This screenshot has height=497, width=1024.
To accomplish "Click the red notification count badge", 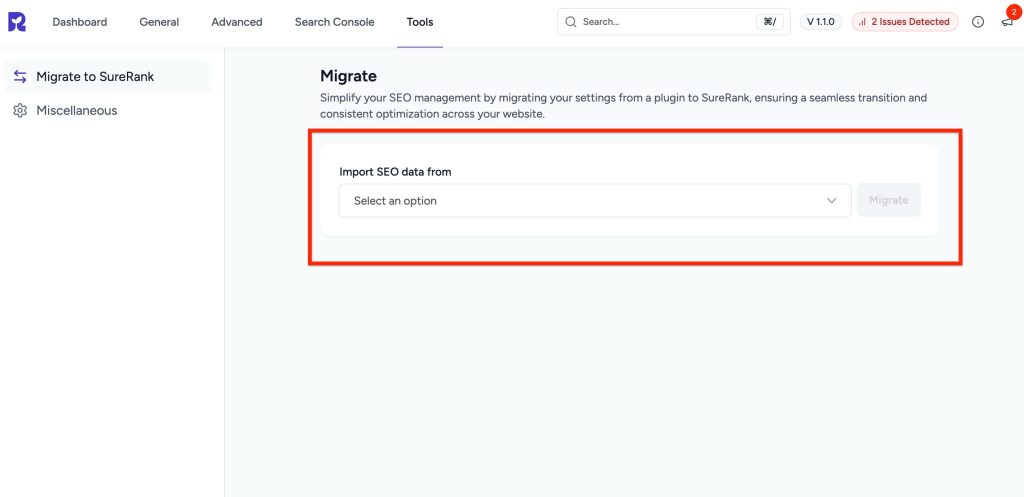I will point(1014,11).
